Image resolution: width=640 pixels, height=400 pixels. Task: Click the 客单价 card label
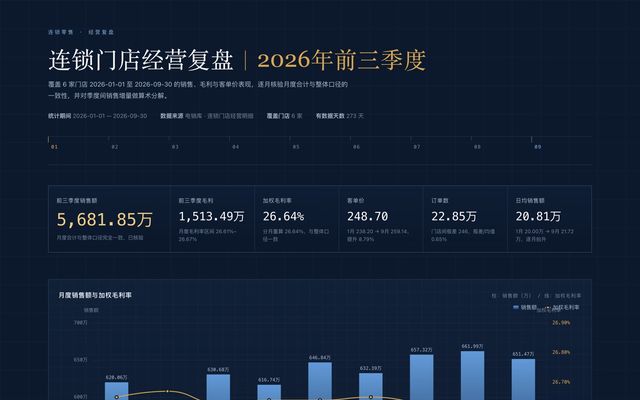click(x=356, y=200)
